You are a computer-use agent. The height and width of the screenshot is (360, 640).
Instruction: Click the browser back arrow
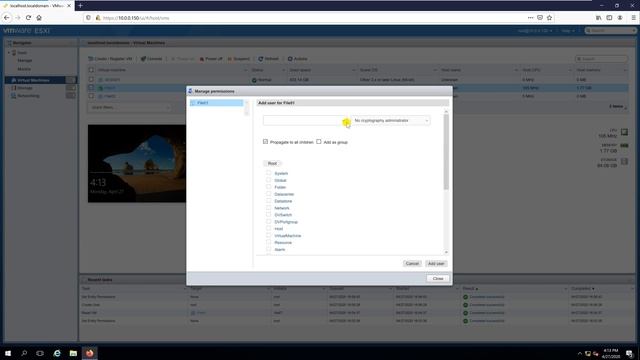(7, 18)
